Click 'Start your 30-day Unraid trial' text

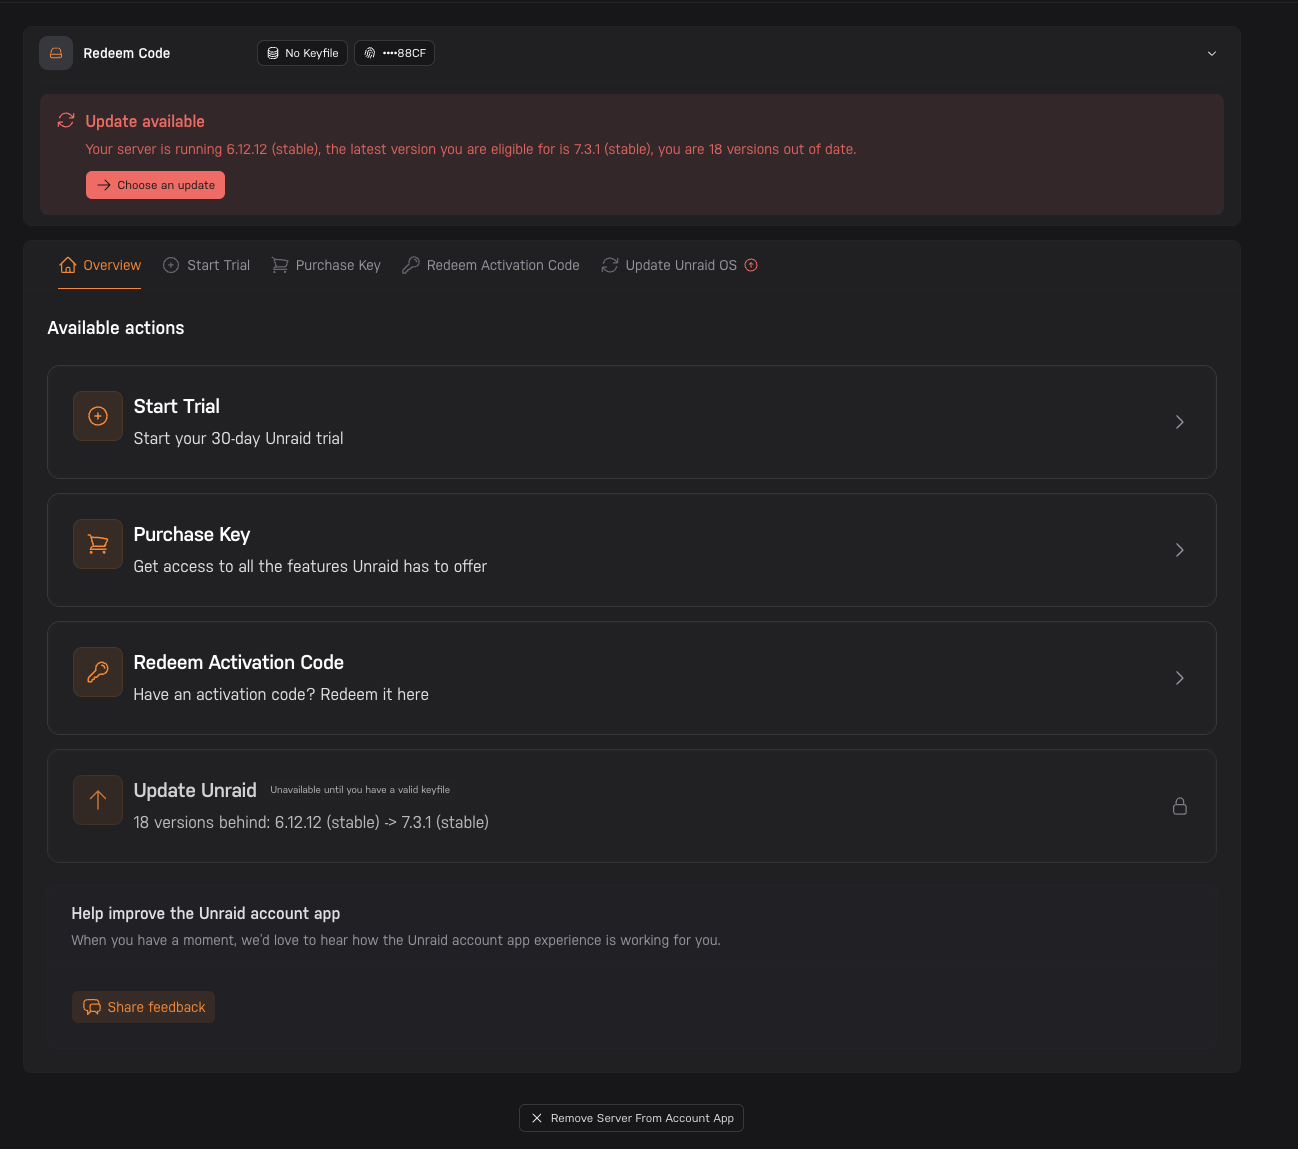(x=239, y=438)
